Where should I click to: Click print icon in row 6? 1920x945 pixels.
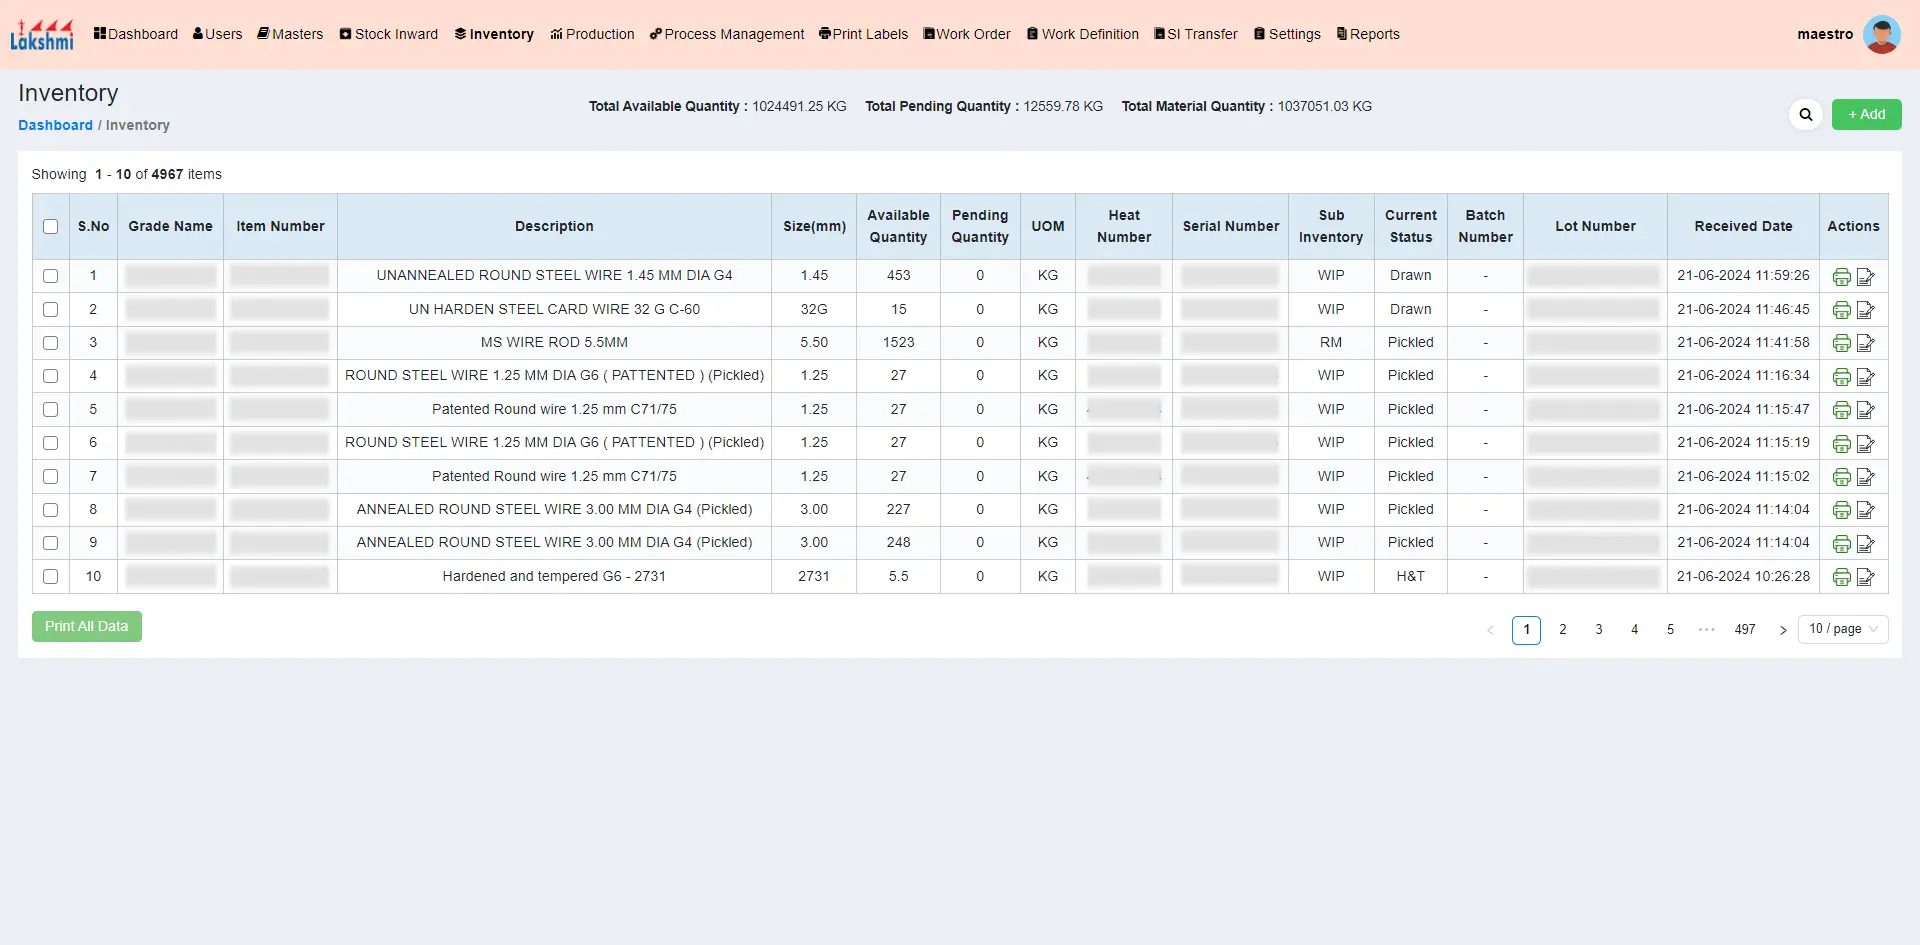[1841, 443]
